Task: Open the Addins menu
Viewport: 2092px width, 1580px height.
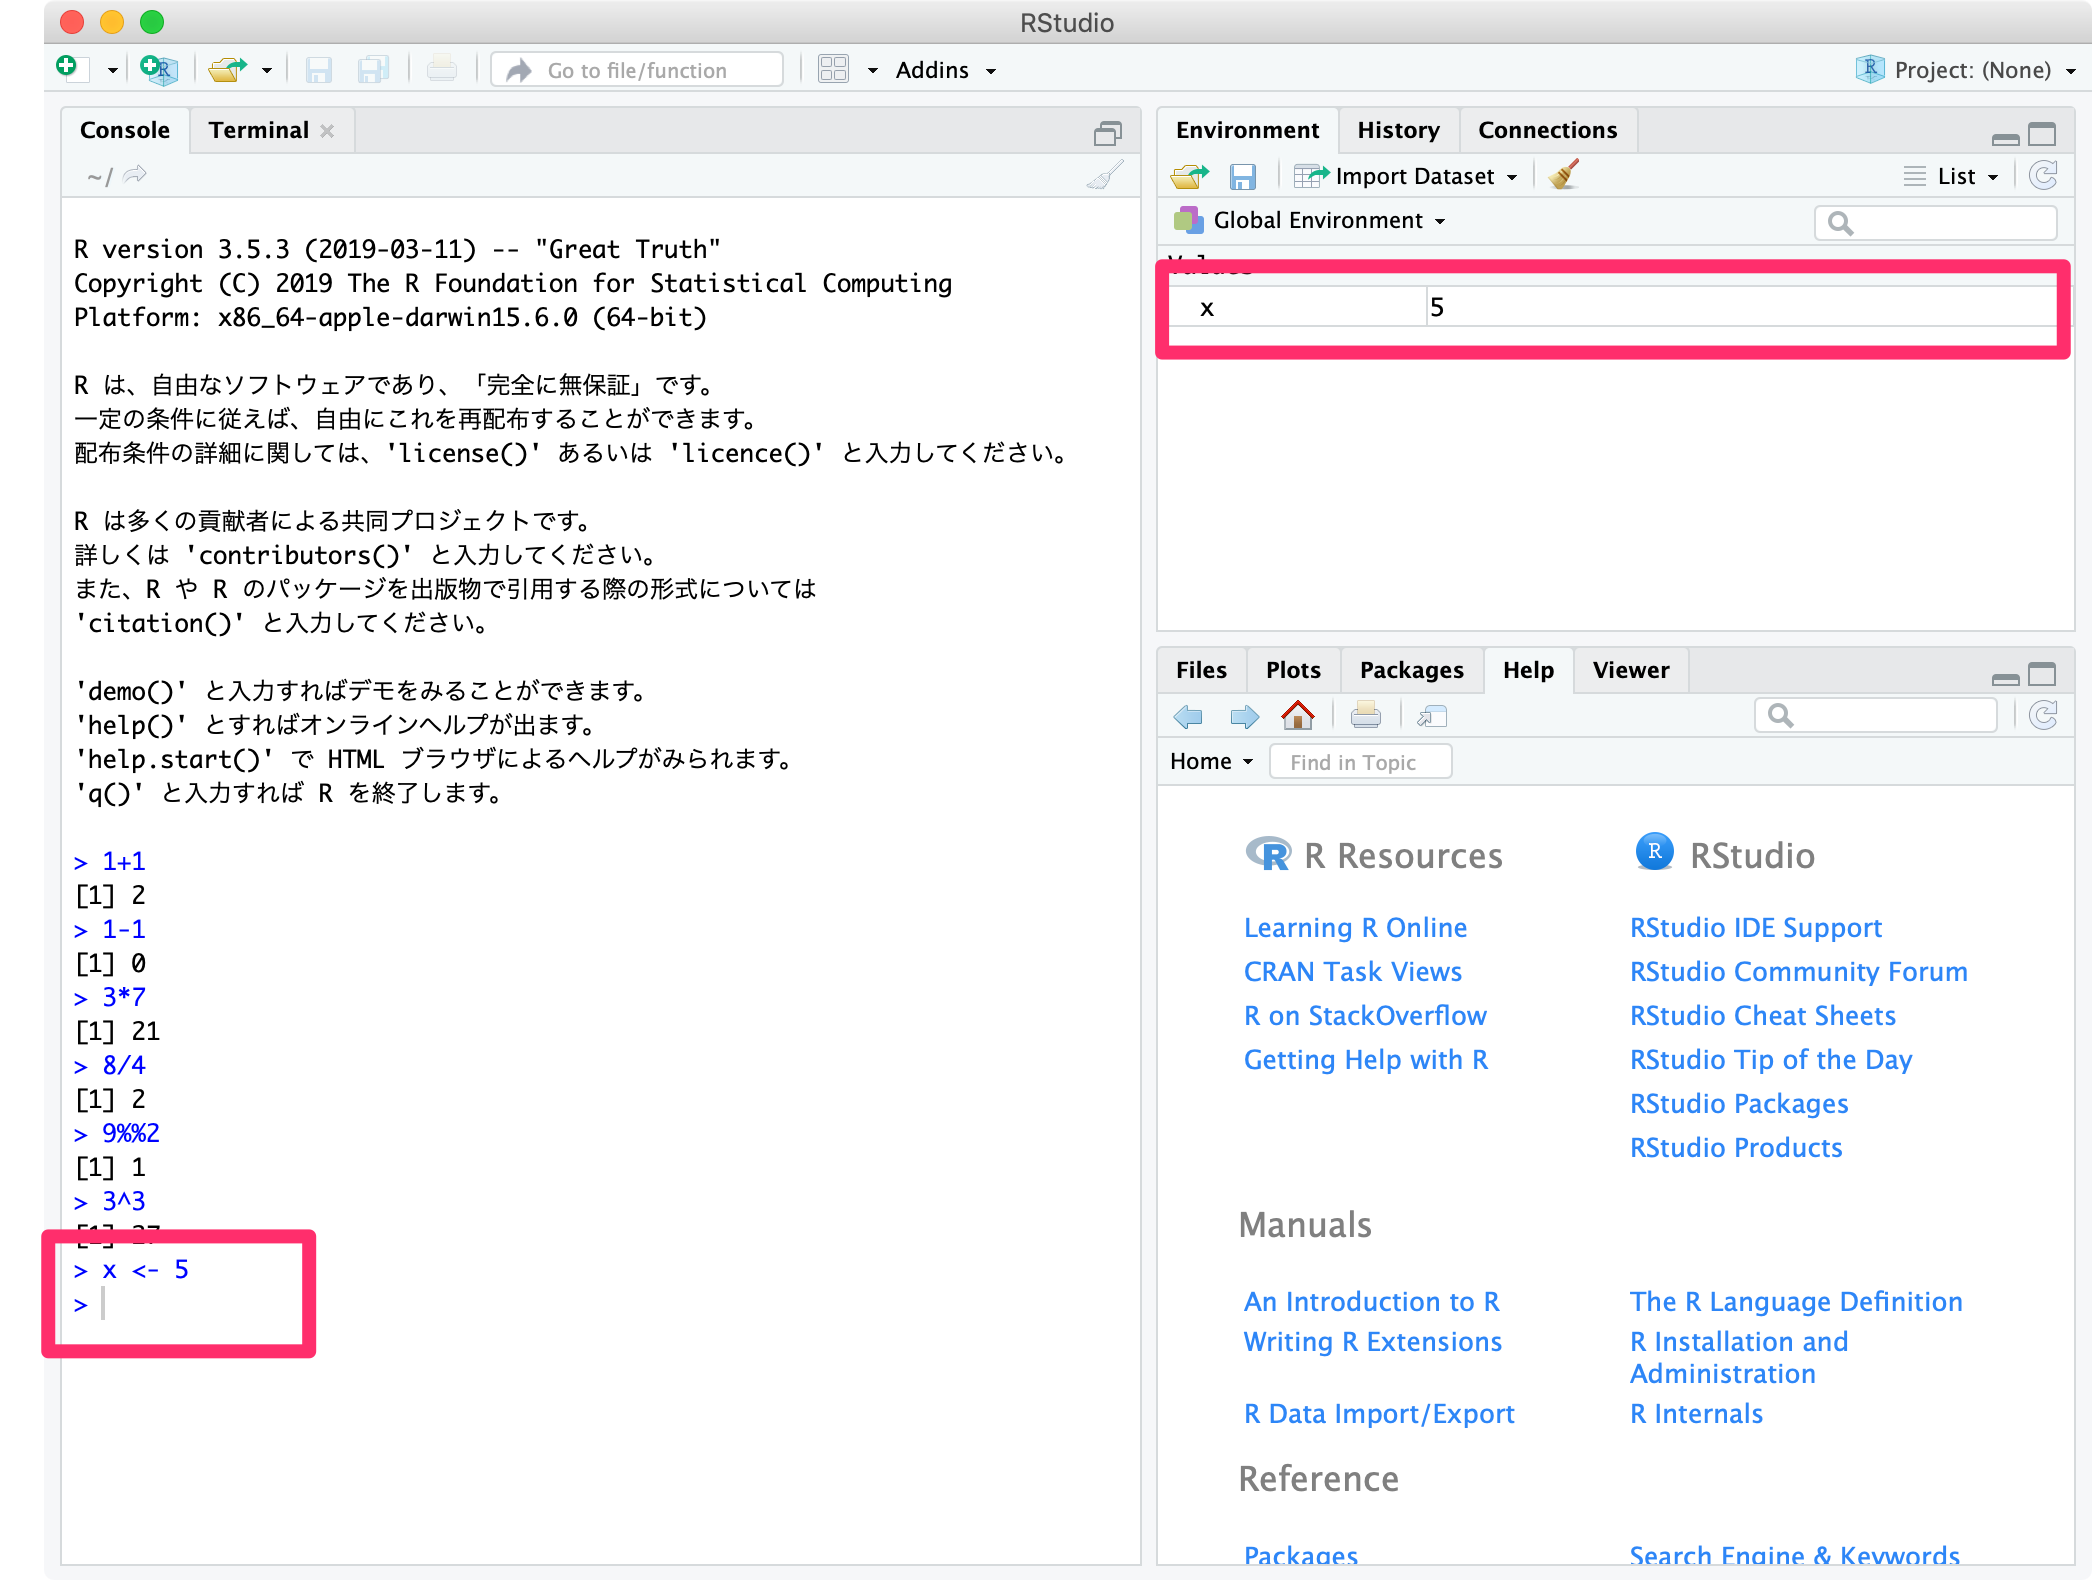Action: pyautogui.click(x=946, y=70)
